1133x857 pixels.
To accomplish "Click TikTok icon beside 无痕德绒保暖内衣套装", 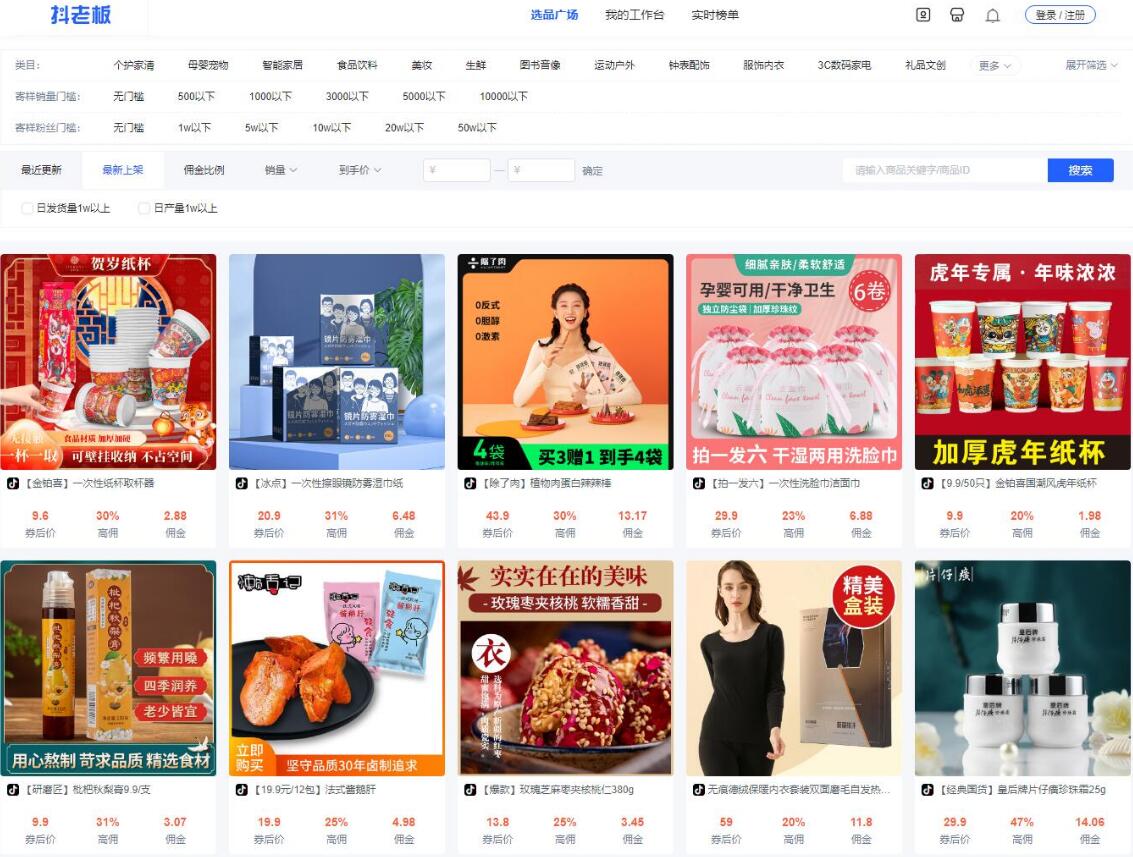I will [x=699, y=790].
